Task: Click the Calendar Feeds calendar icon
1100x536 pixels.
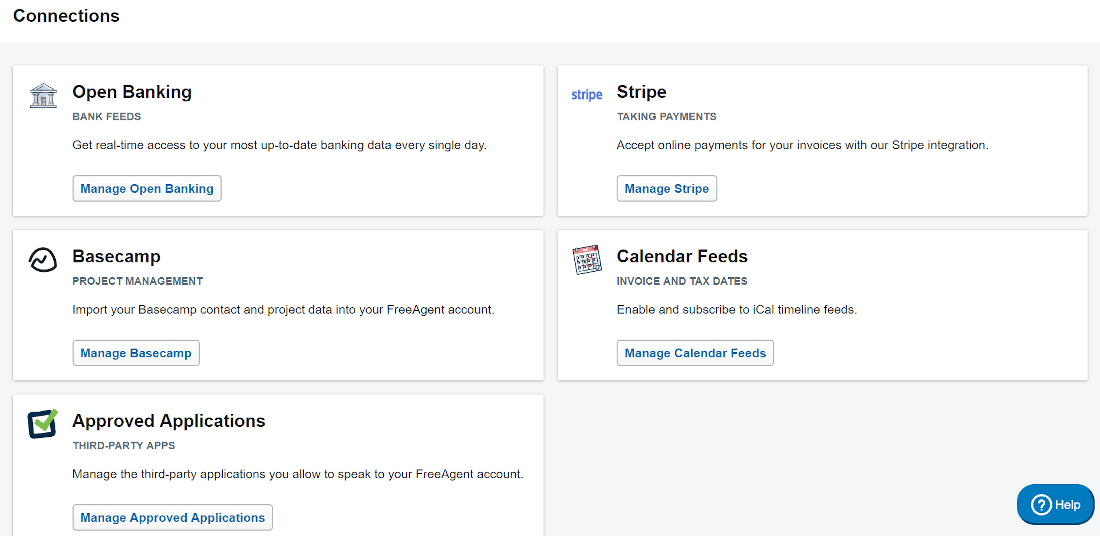Action: click(x=587, y=260)
